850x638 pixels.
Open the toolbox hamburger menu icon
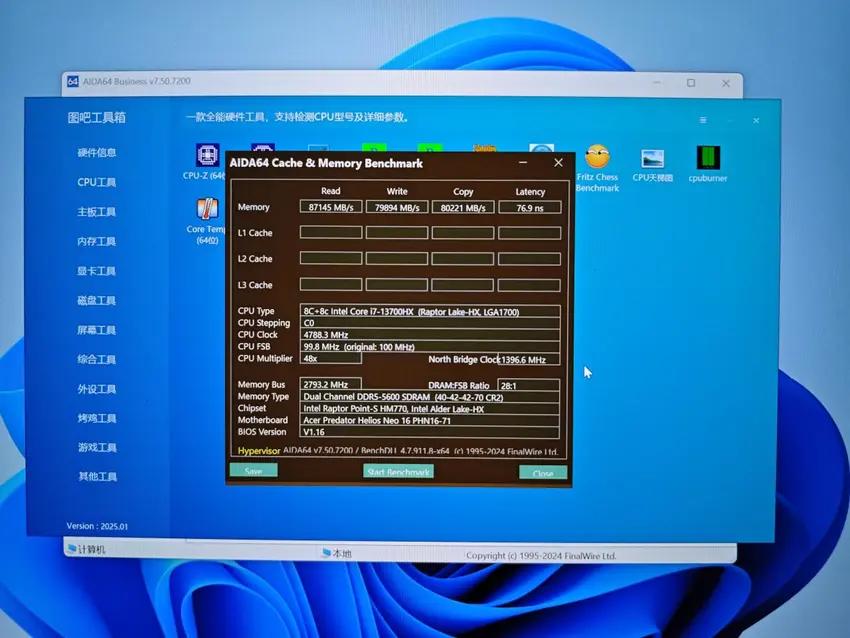703,120
